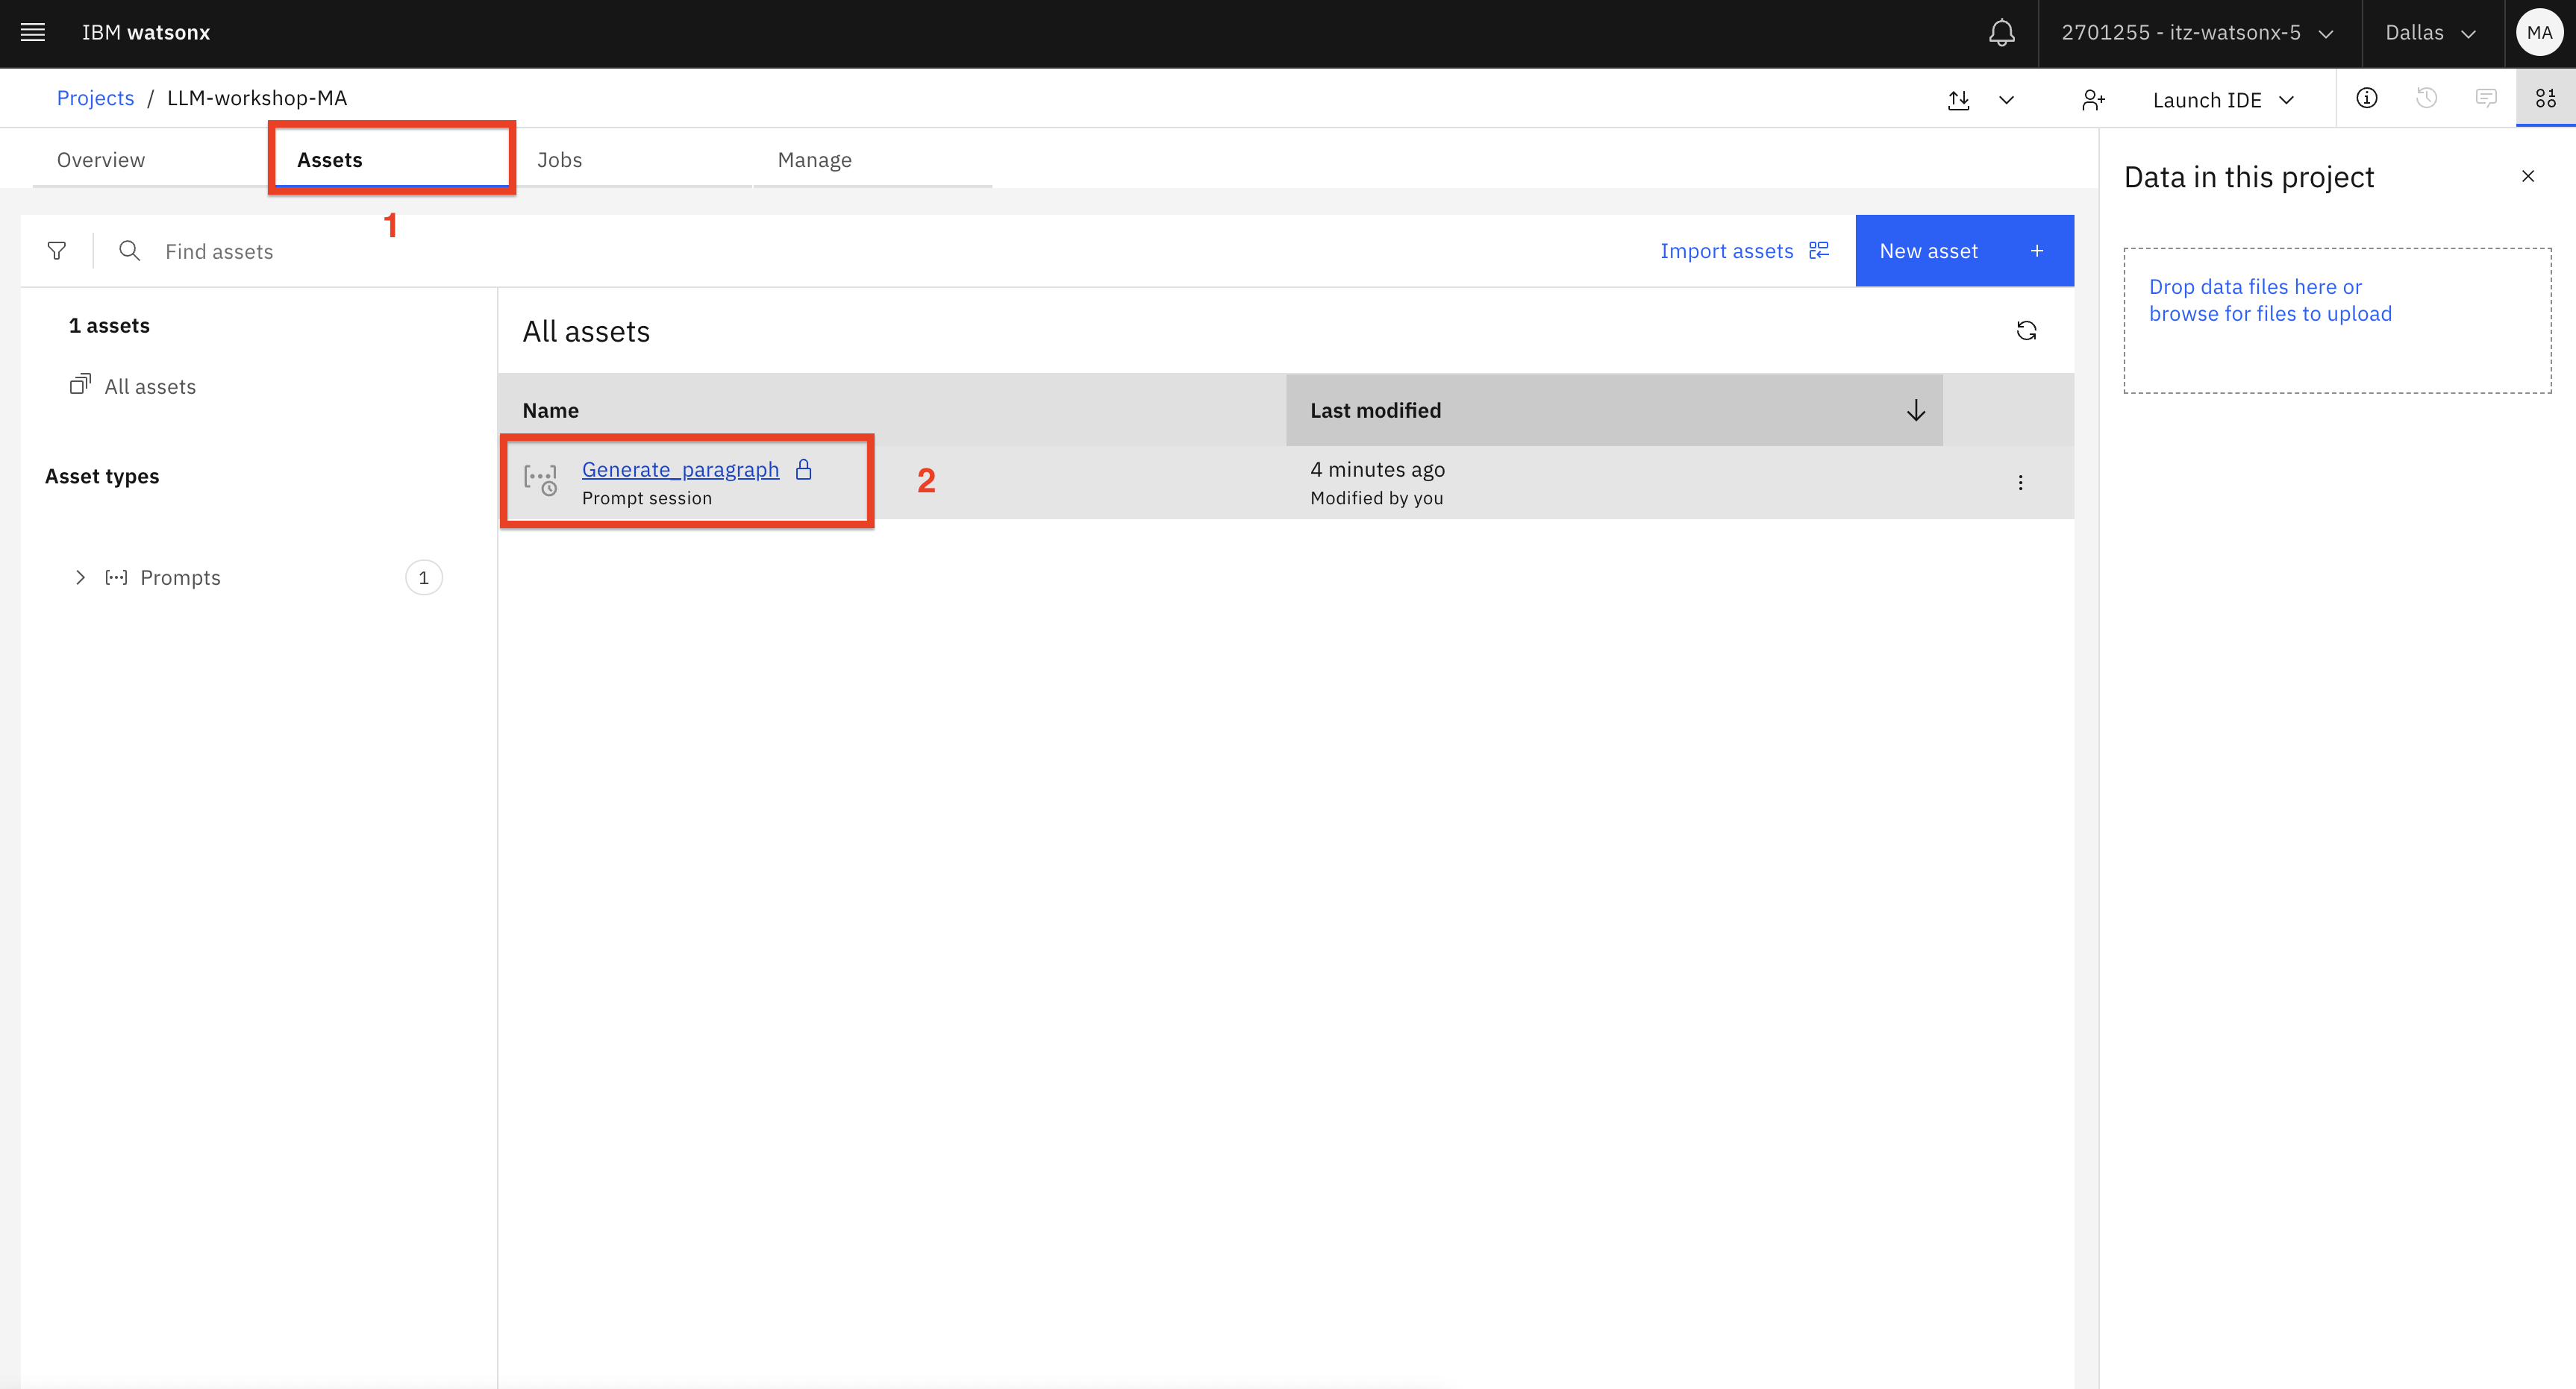Click browse for files to upload
This screenshot has height=1389, width=2576.
pos(2270,313)
